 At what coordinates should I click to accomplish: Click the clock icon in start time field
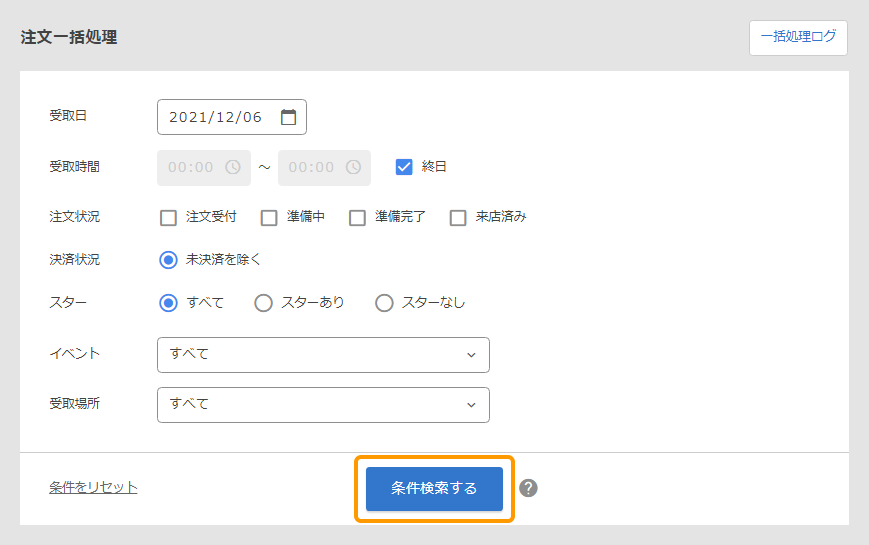233,167
